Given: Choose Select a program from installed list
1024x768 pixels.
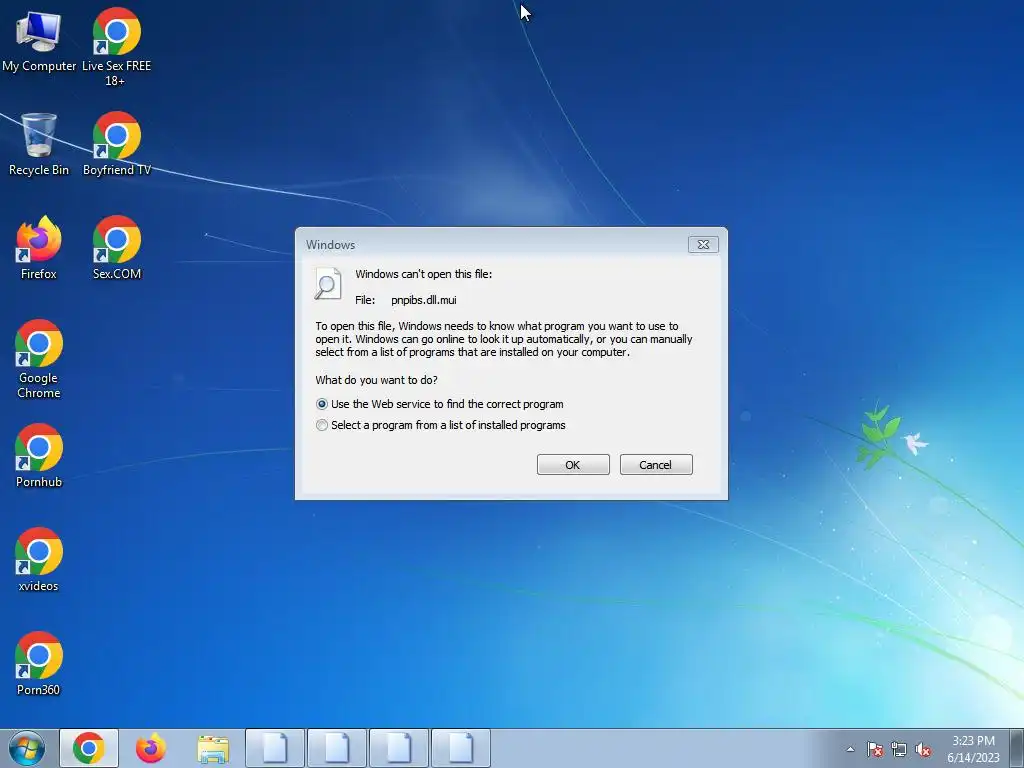Looking at the screenshot, I should [x=441, y=425].
